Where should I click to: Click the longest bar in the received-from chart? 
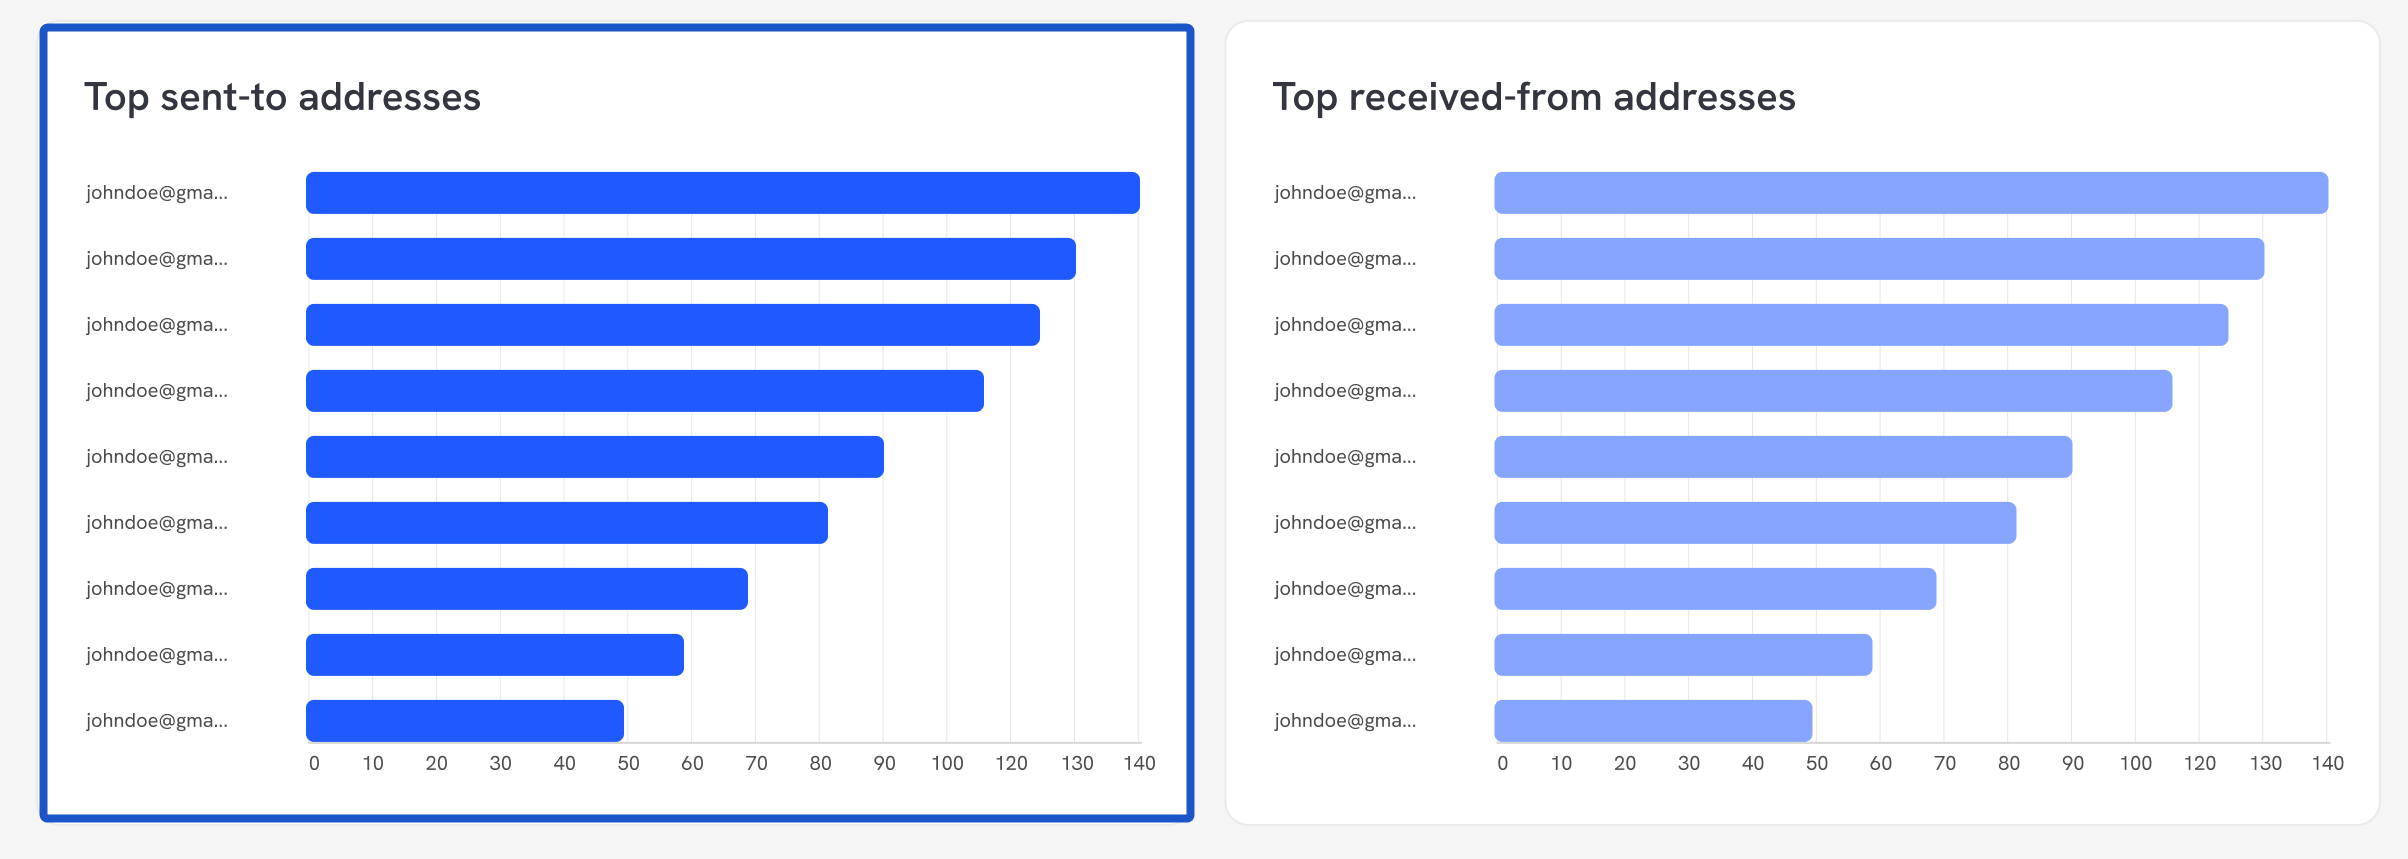coord(1910,193)
